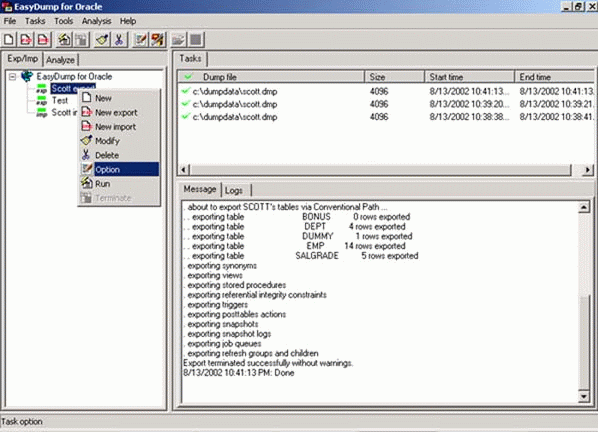Open the Help menu
This screenshot has width=598, height=432.
tap(128, 21)
